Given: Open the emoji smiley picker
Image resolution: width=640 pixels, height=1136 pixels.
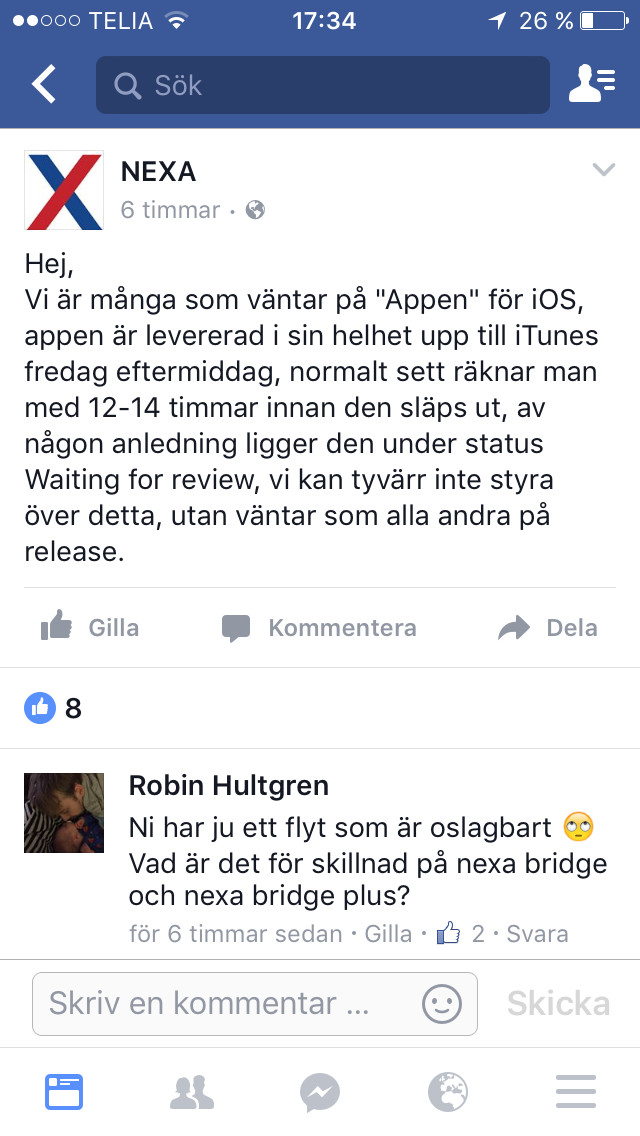Looking at the screenshot, I should 441,1003.
